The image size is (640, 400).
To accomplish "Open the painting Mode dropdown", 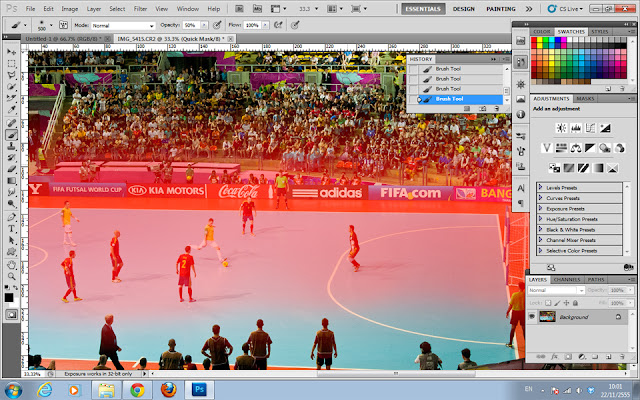I will (123, 25).
